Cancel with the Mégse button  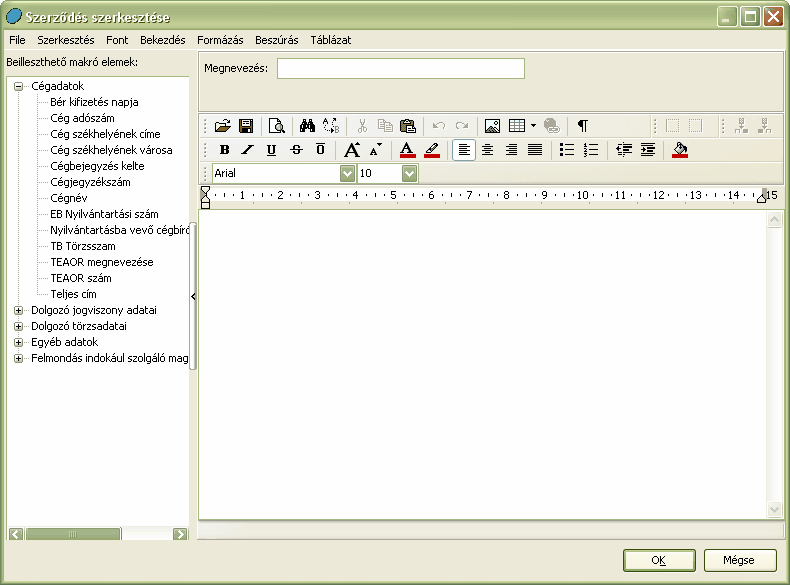coord(740,560)
